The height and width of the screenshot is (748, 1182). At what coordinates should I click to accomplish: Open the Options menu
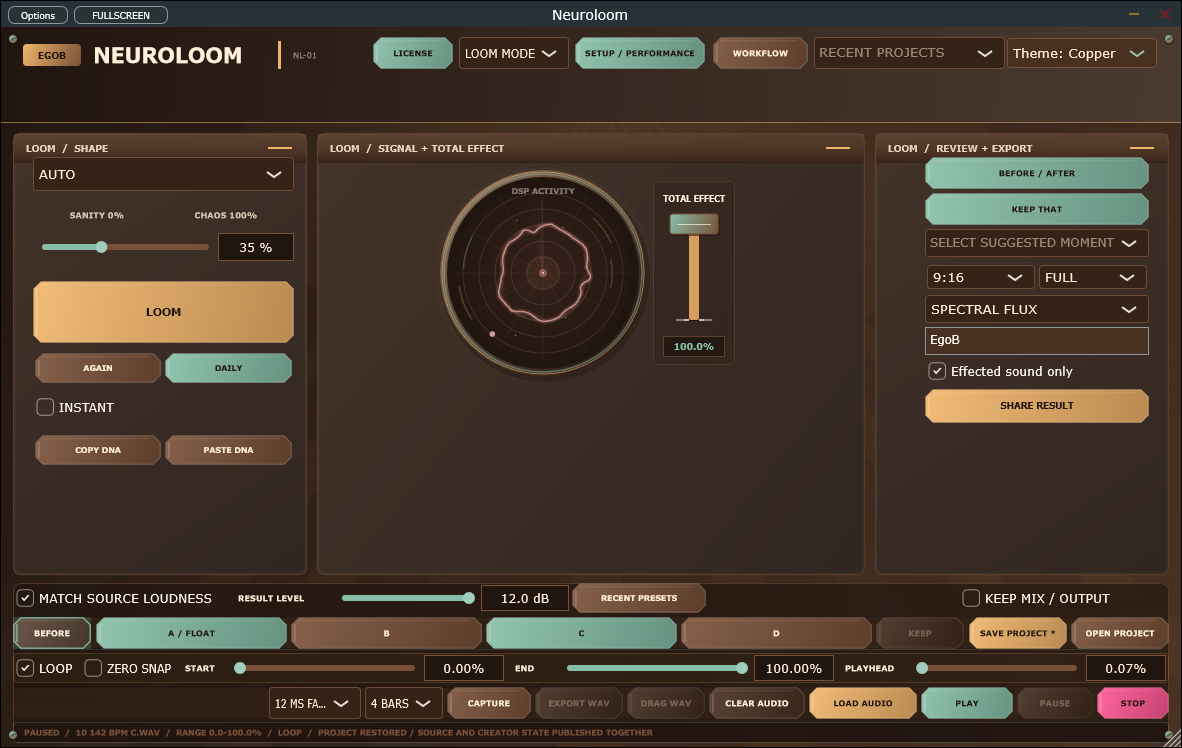tap(38, 15)
